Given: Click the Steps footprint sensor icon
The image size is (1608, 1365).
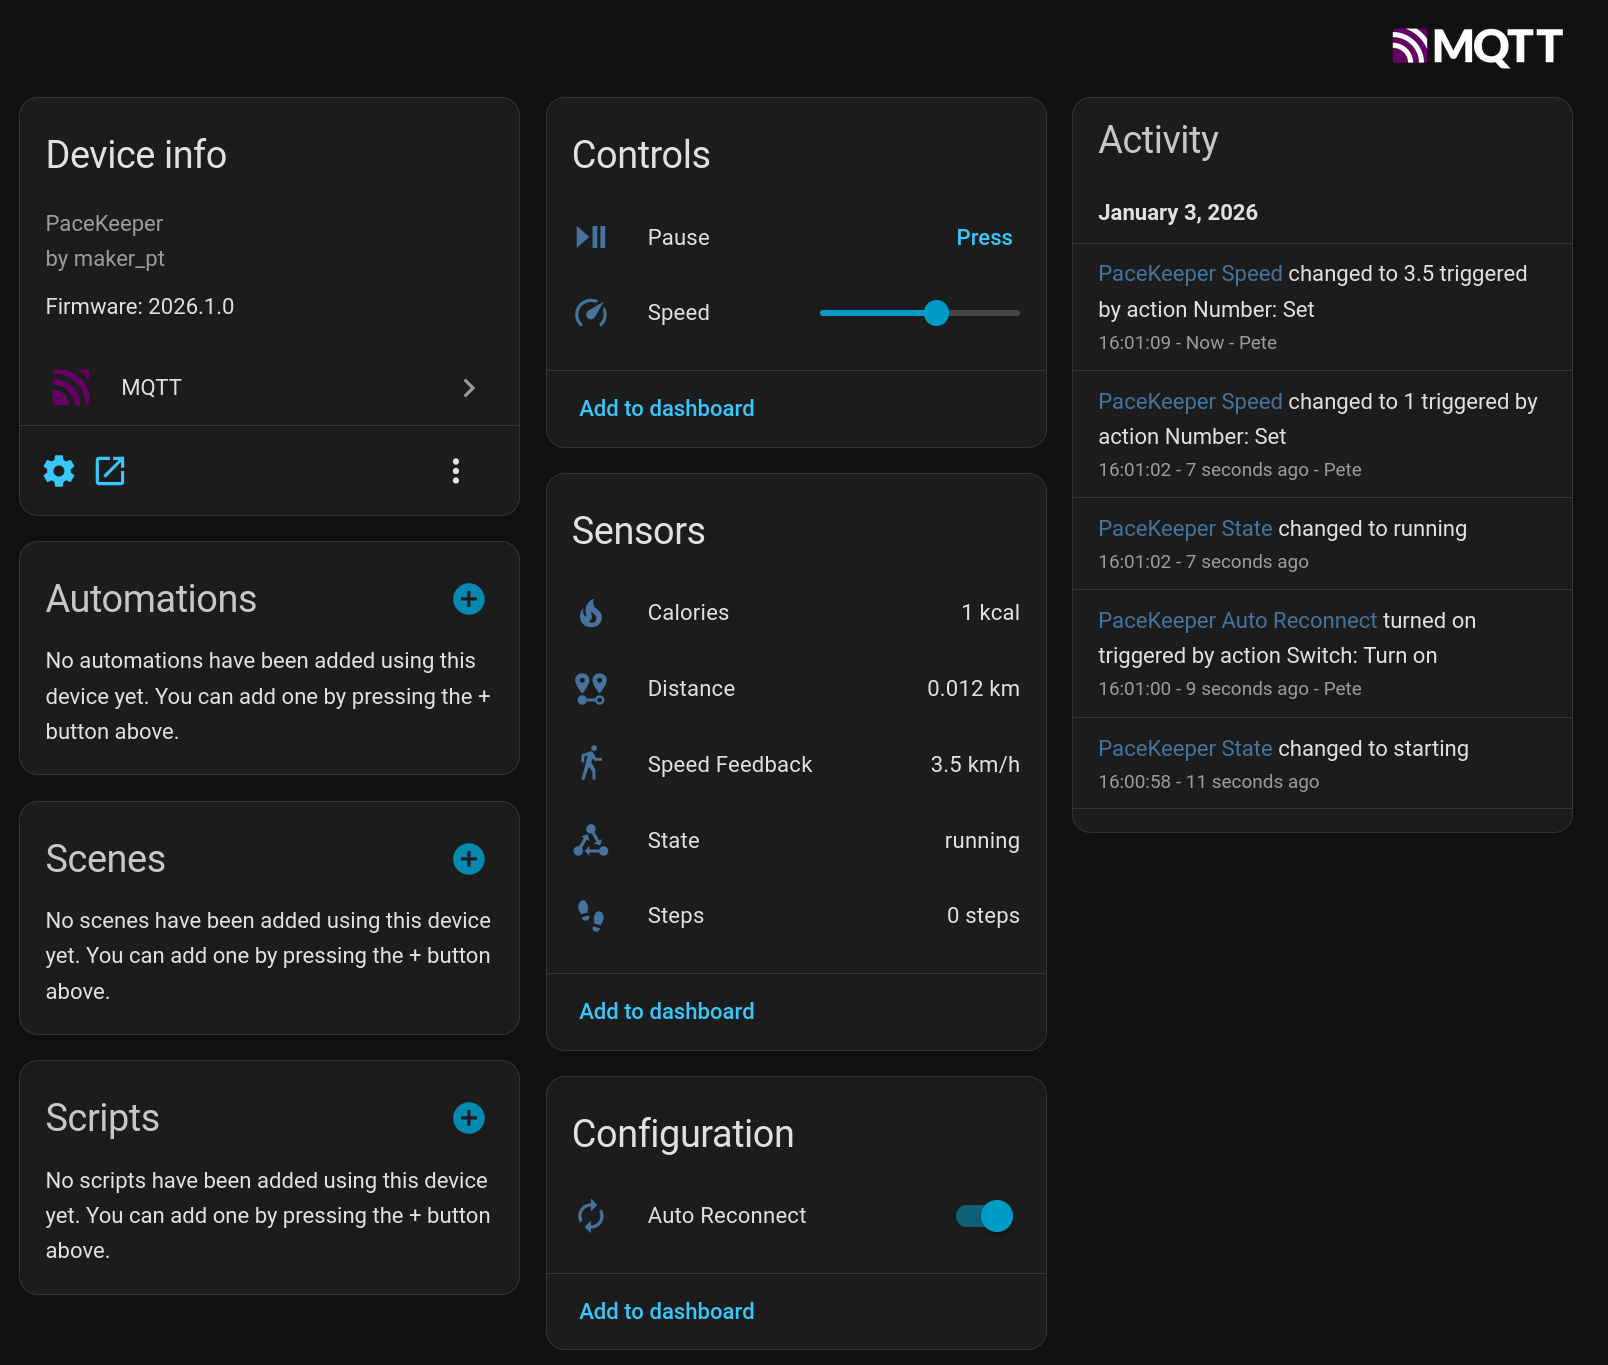Looking at the screenshot, I should coord(591,916).
